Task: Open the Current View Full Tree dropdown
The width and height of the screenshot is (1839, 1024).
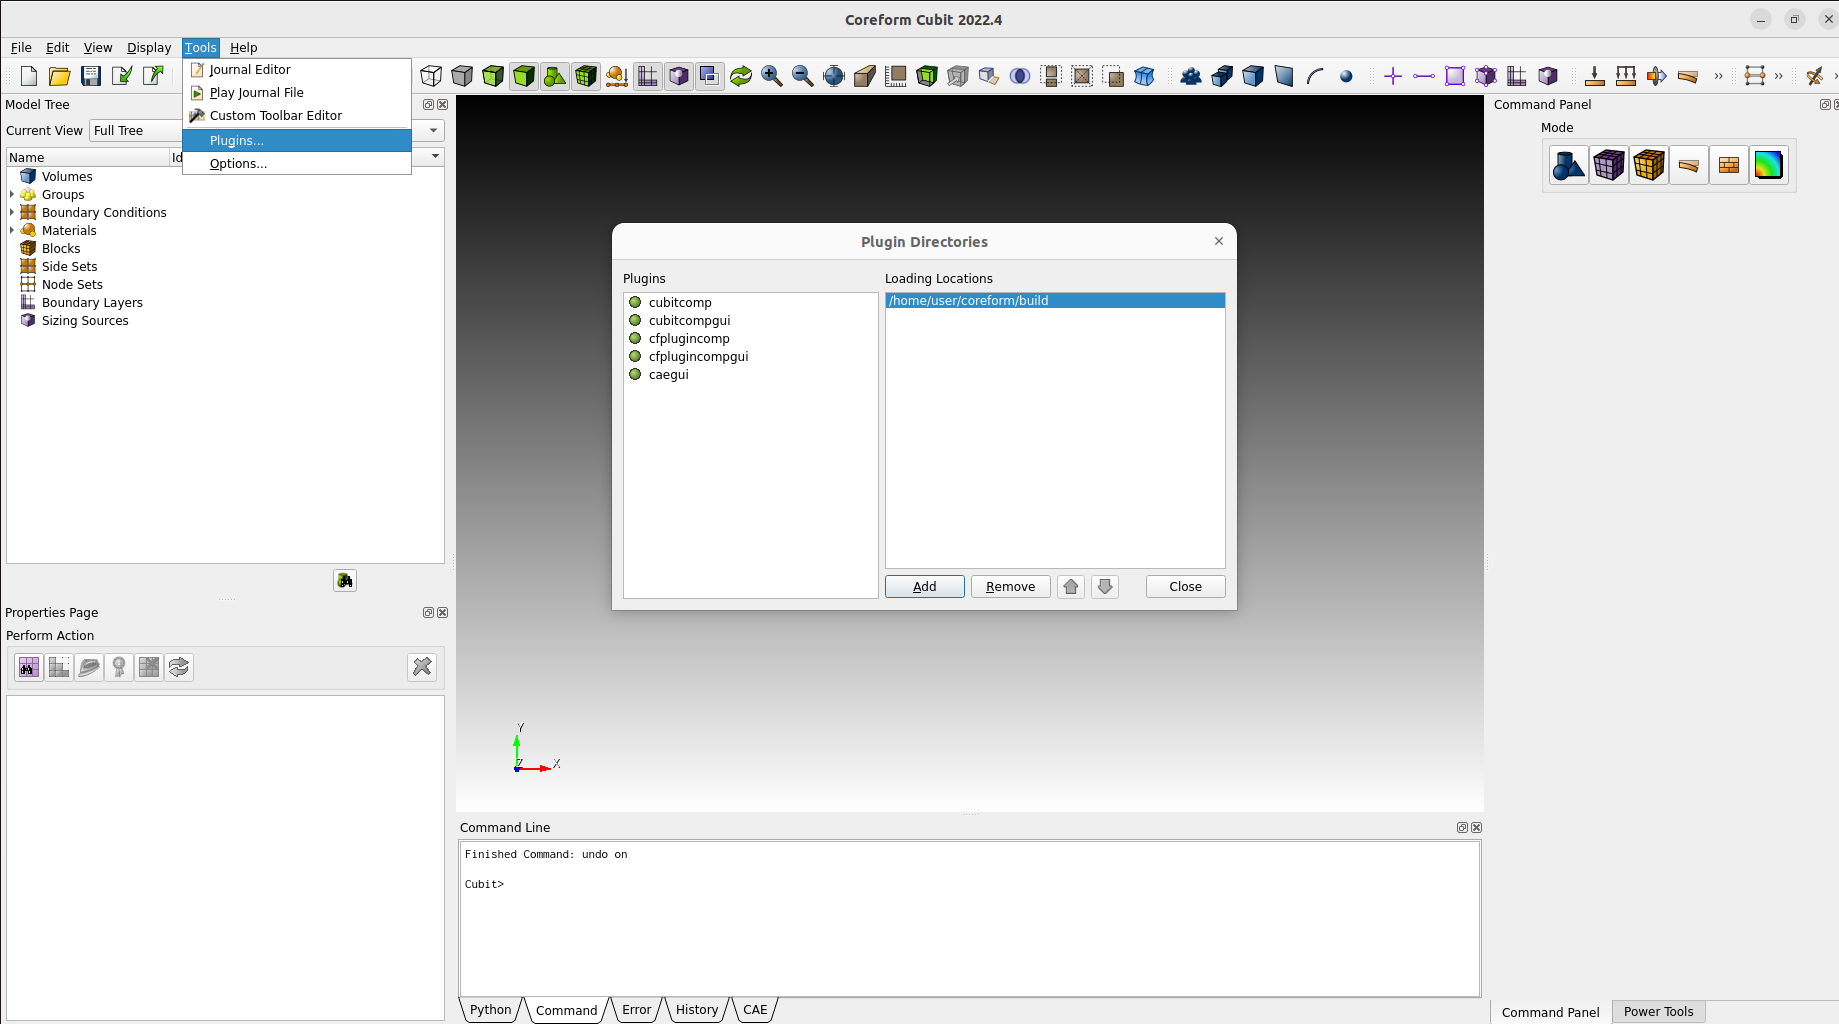Action: pyautogui.click(x=266, y=130)
